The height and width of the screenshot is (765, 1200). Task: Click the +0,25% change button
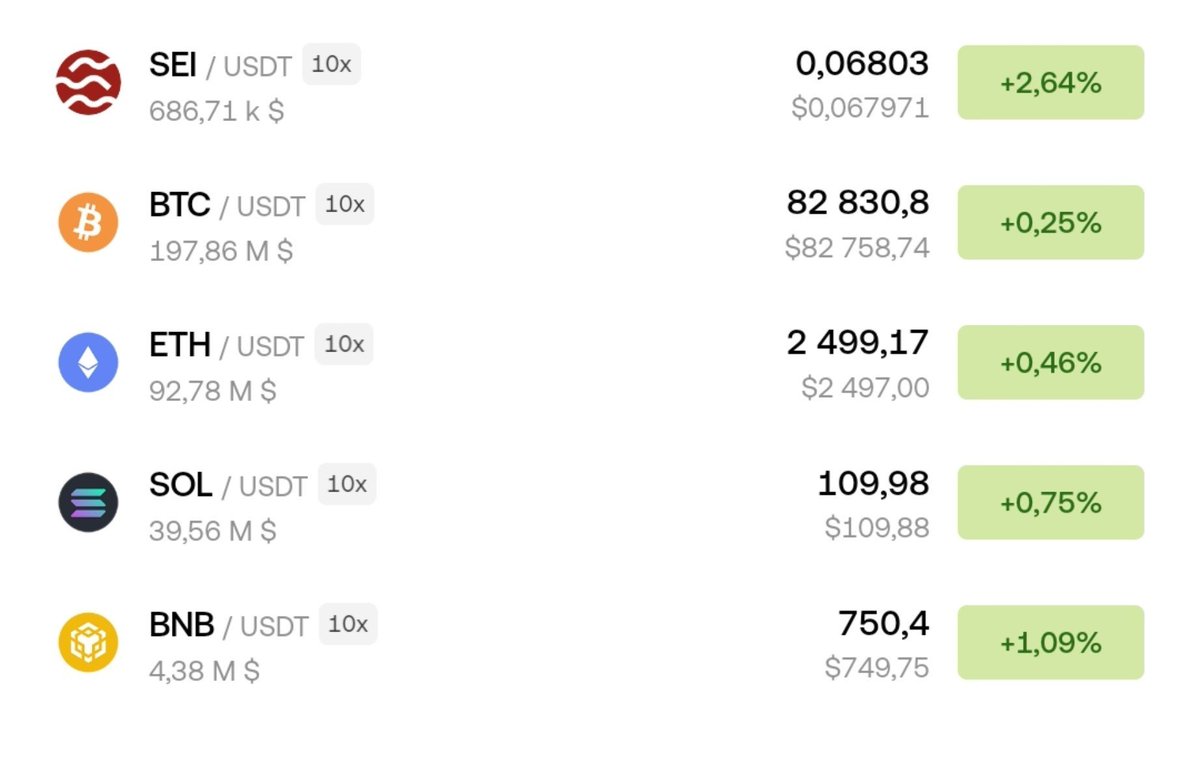click(1051, 222)
